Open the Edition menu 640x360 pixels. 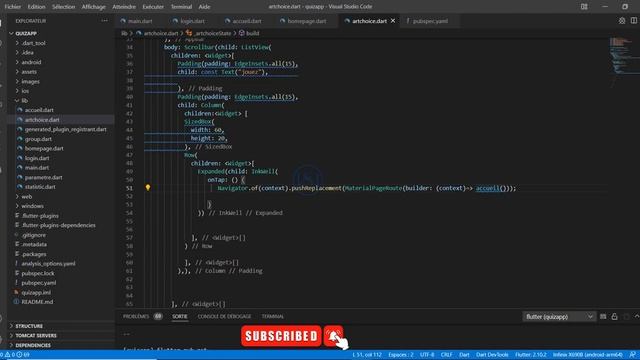tap(36, 7)
